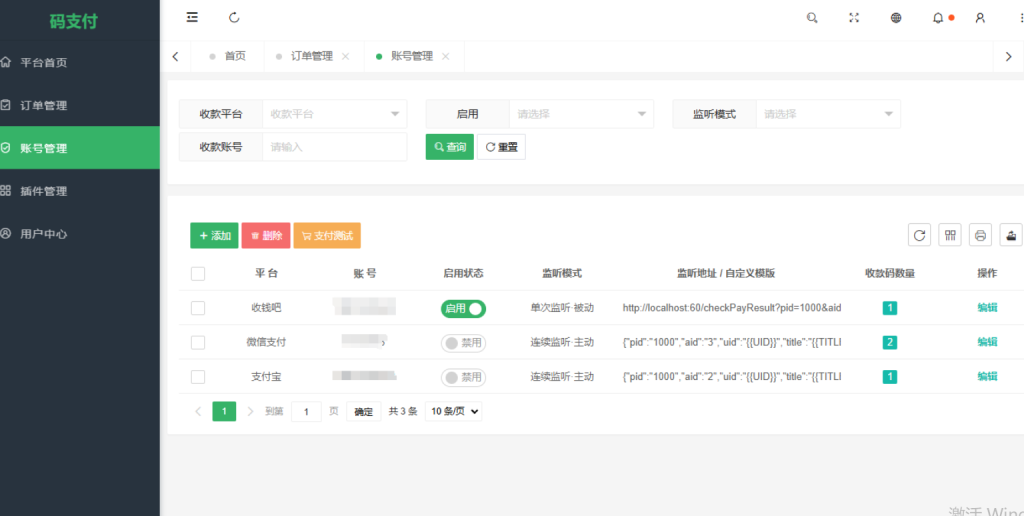Screen dimensions: 1024x516
Task: Click the print icon in table toolbar
Action: pos(981,235)
